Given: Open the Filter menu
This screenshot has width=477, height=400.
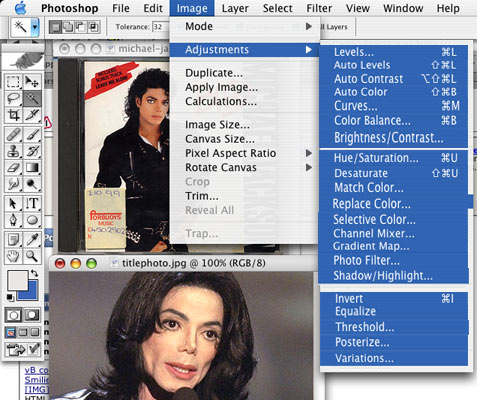Looking at the screenshot, I should pos(319,8).
